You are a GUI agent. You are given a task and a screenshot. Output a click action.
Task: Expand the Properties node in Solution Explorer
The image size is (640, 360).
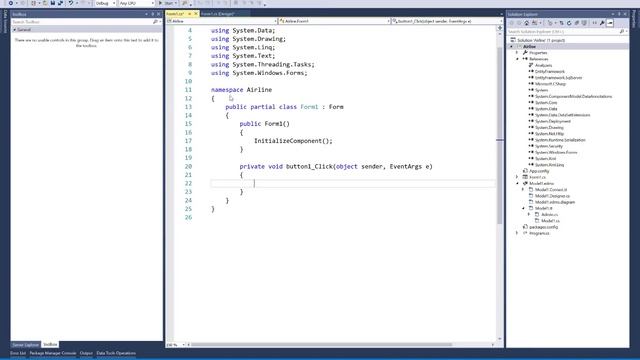coord(517,53)
